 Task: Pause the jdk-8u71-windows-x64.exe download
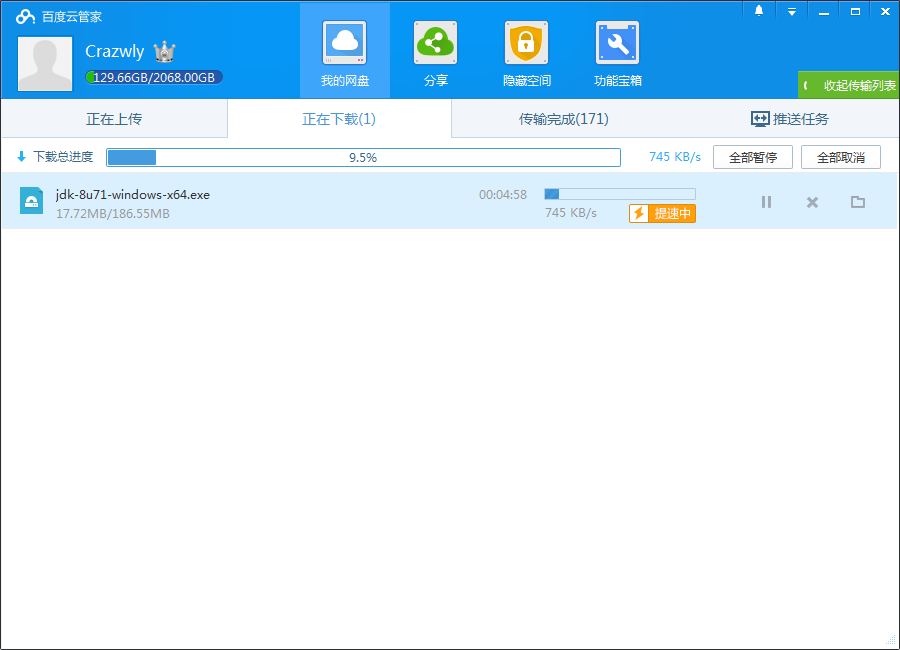766,202
